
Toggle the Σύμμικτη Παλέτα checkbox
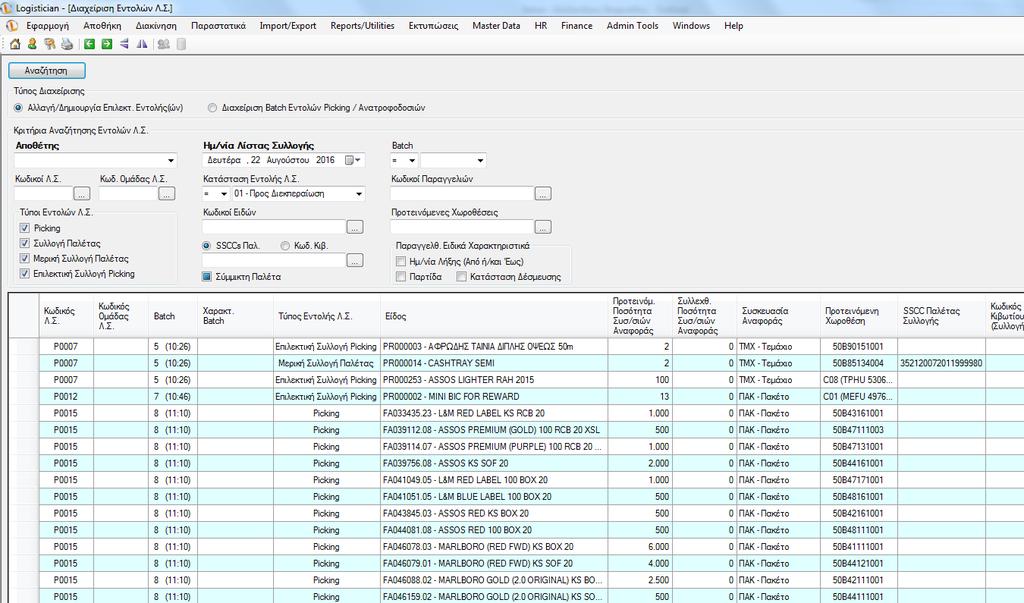[x=207, y=277]
